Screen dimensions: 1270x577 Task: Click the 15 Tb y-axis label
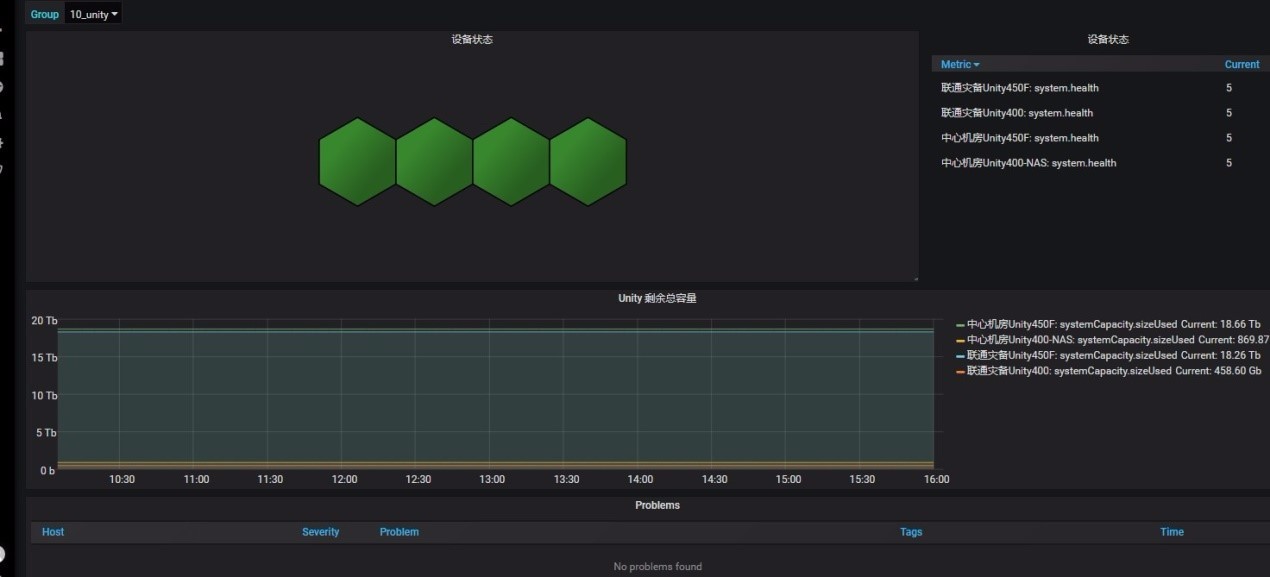pos(45,358)
